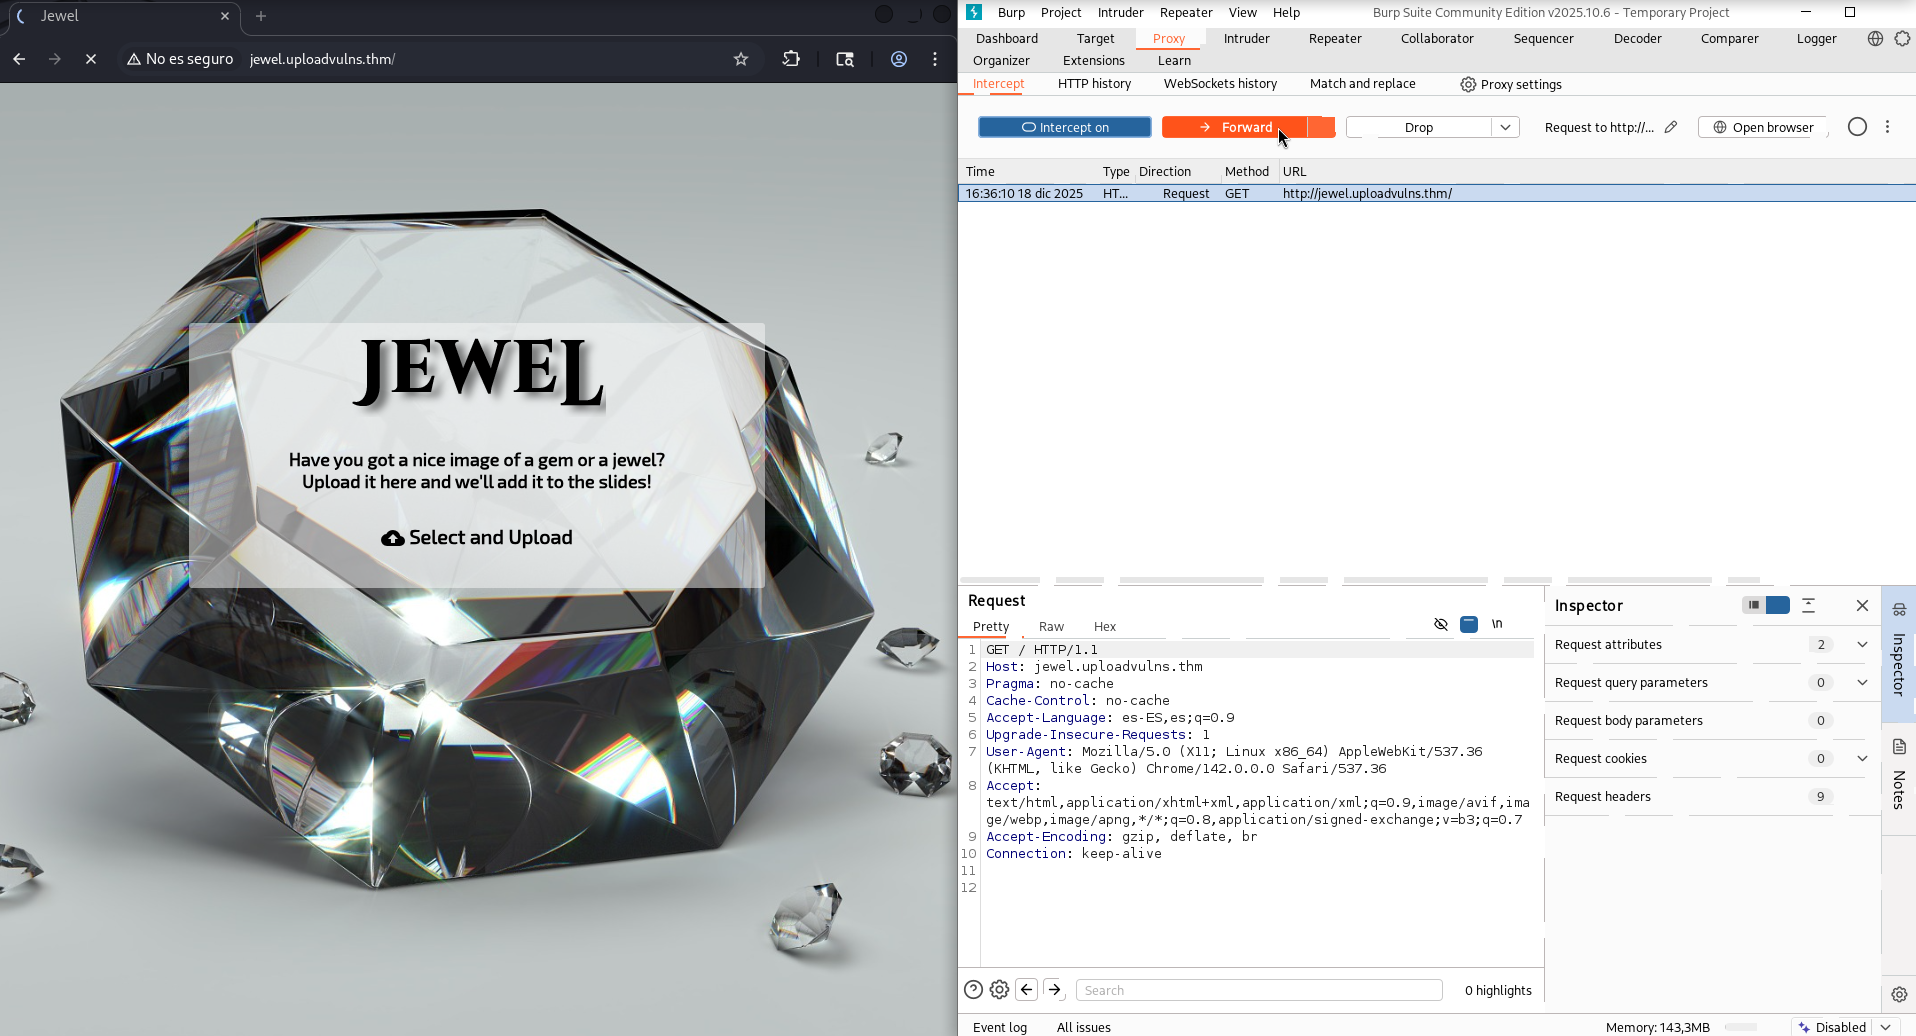Screen dimensions: 1916x1036
Task: Close the Inspector panel
Action: coord(1862,605)
